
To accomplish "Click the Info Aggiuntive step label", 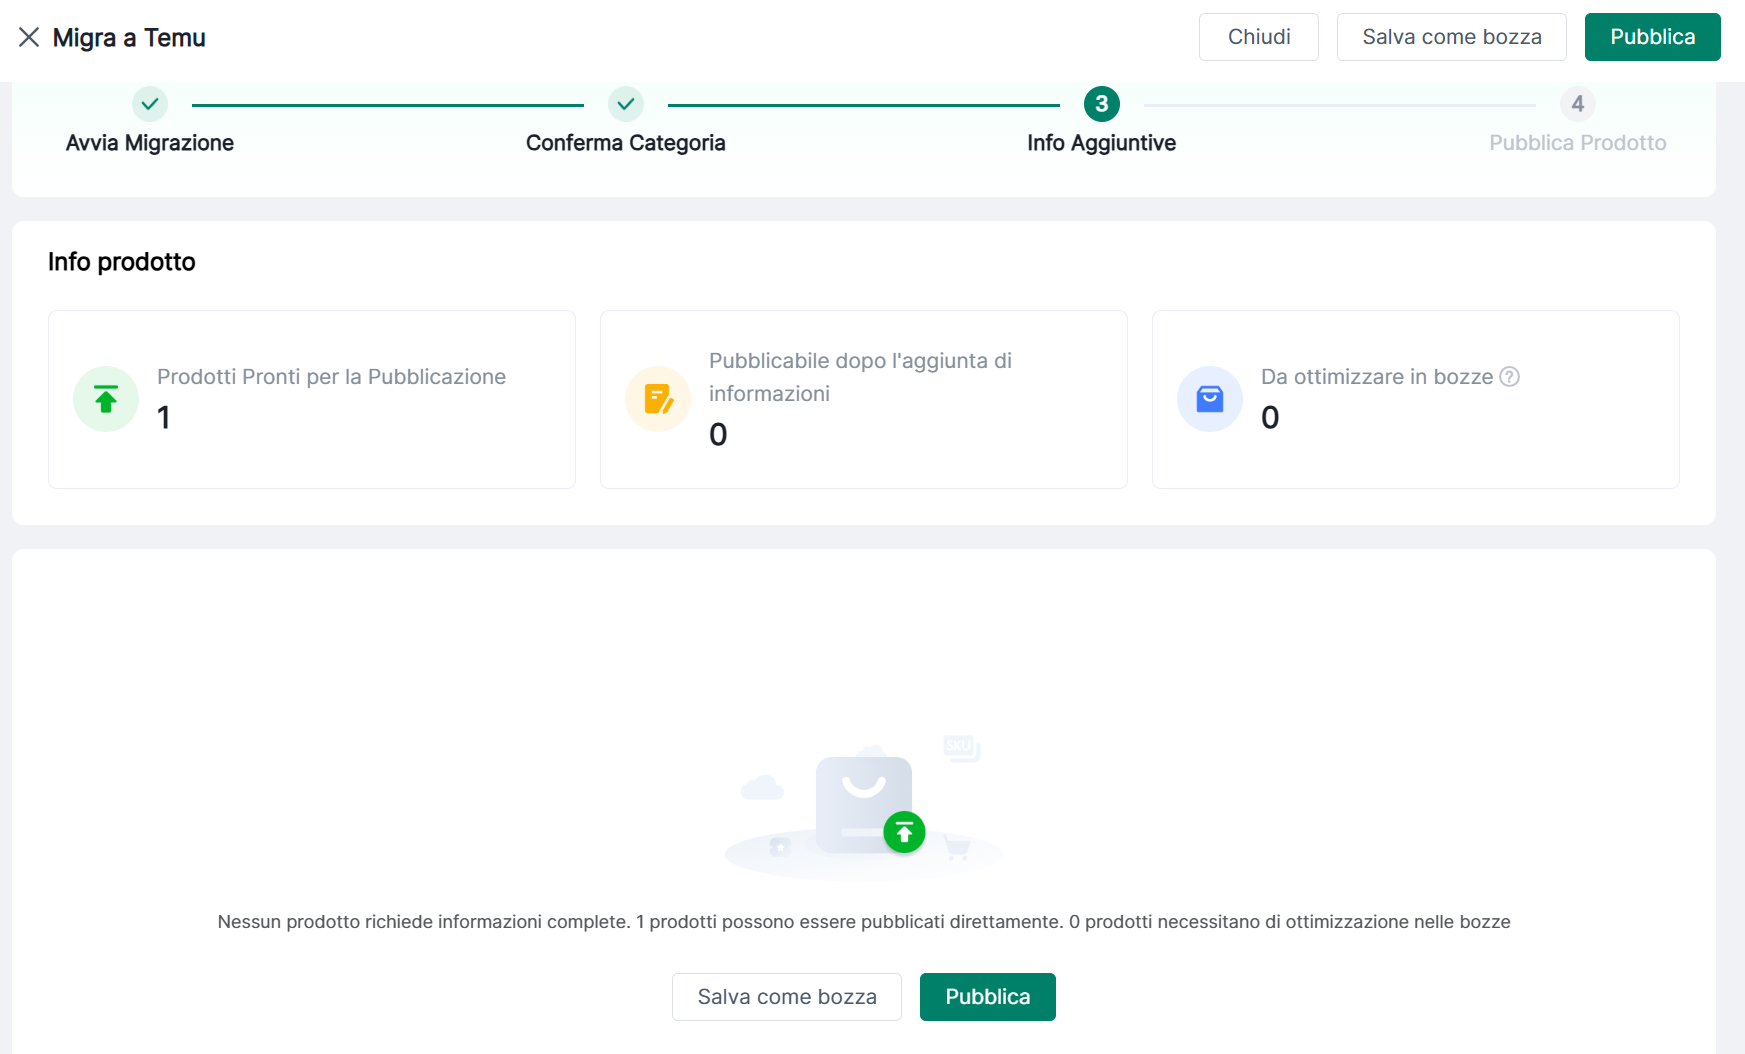I will [1101, 143].
